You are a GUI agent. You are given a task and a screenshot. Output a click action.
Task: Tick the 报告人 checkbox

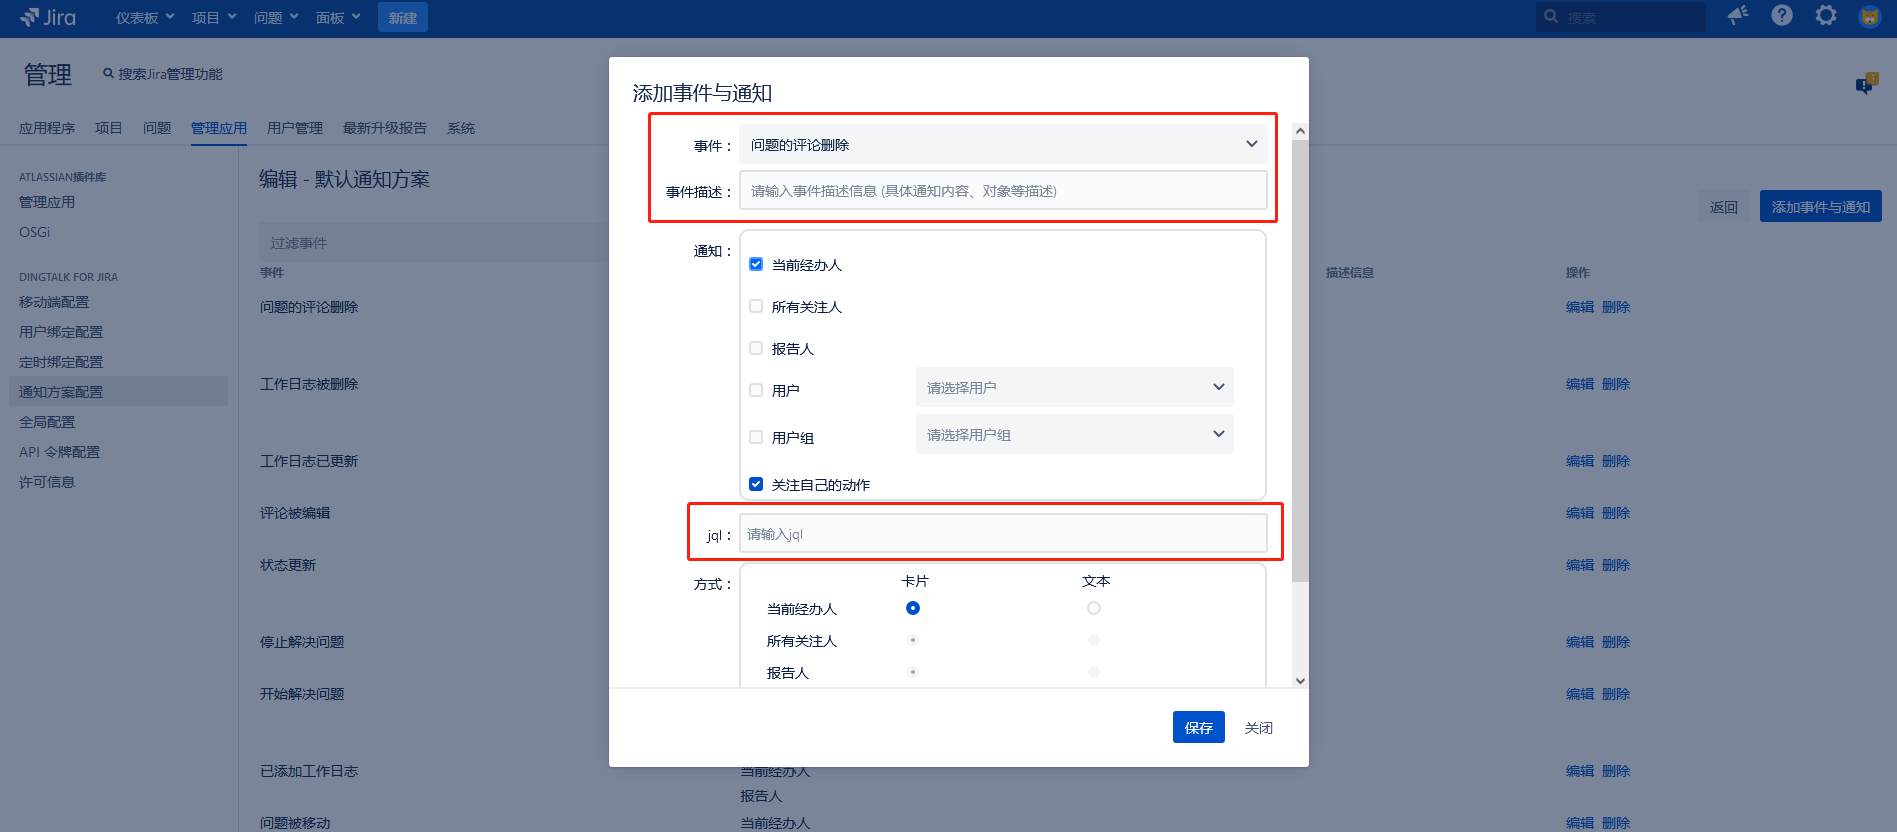756,349
